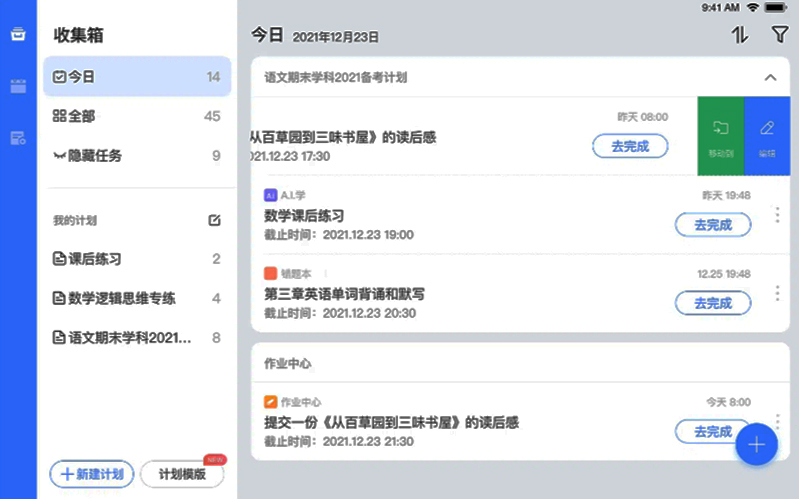Select 全部 in the inbox list
The image size is (799, 499).
[137, 116]
